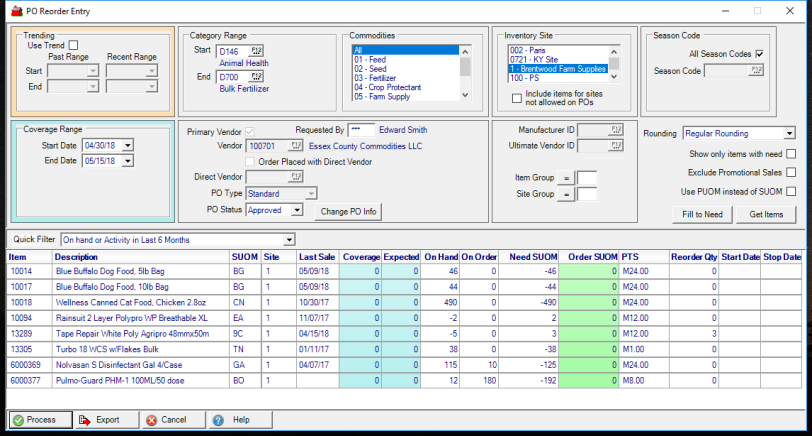
Task: Open the Category Range Start lookup (F12)
Action: [x=257, y=50]
